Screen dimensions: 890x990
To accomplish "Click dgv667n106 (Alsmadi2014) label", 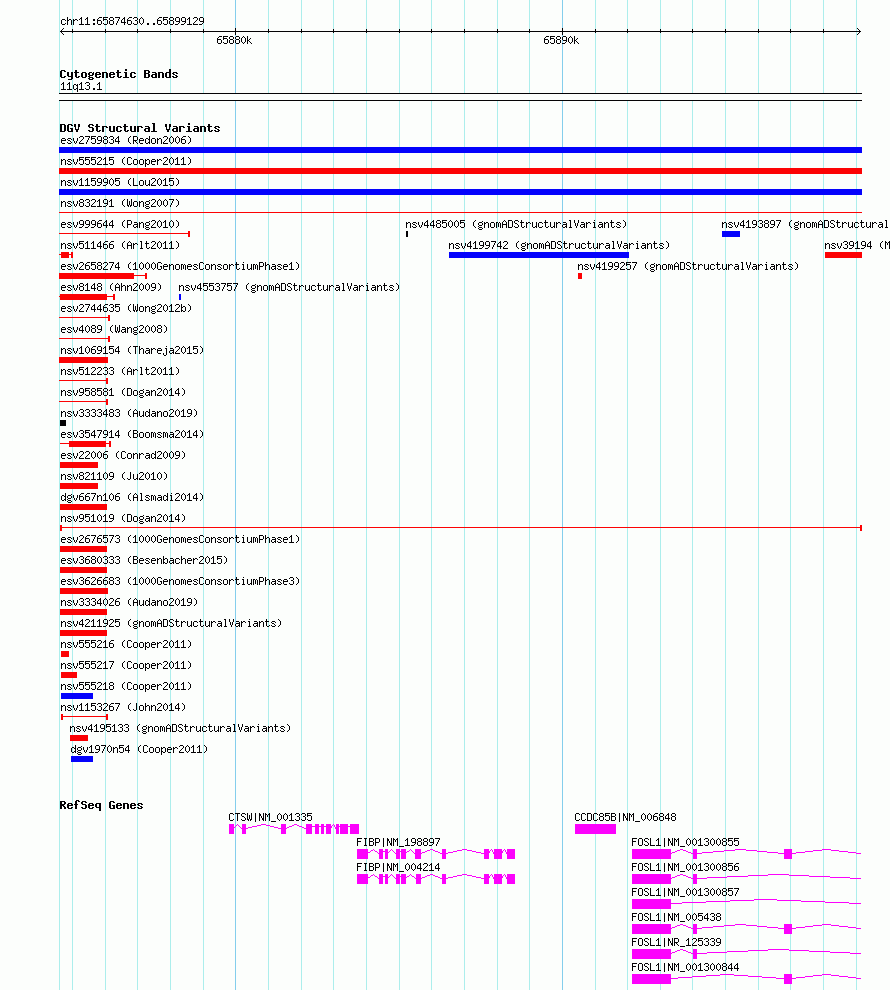I will pos(132,497).
